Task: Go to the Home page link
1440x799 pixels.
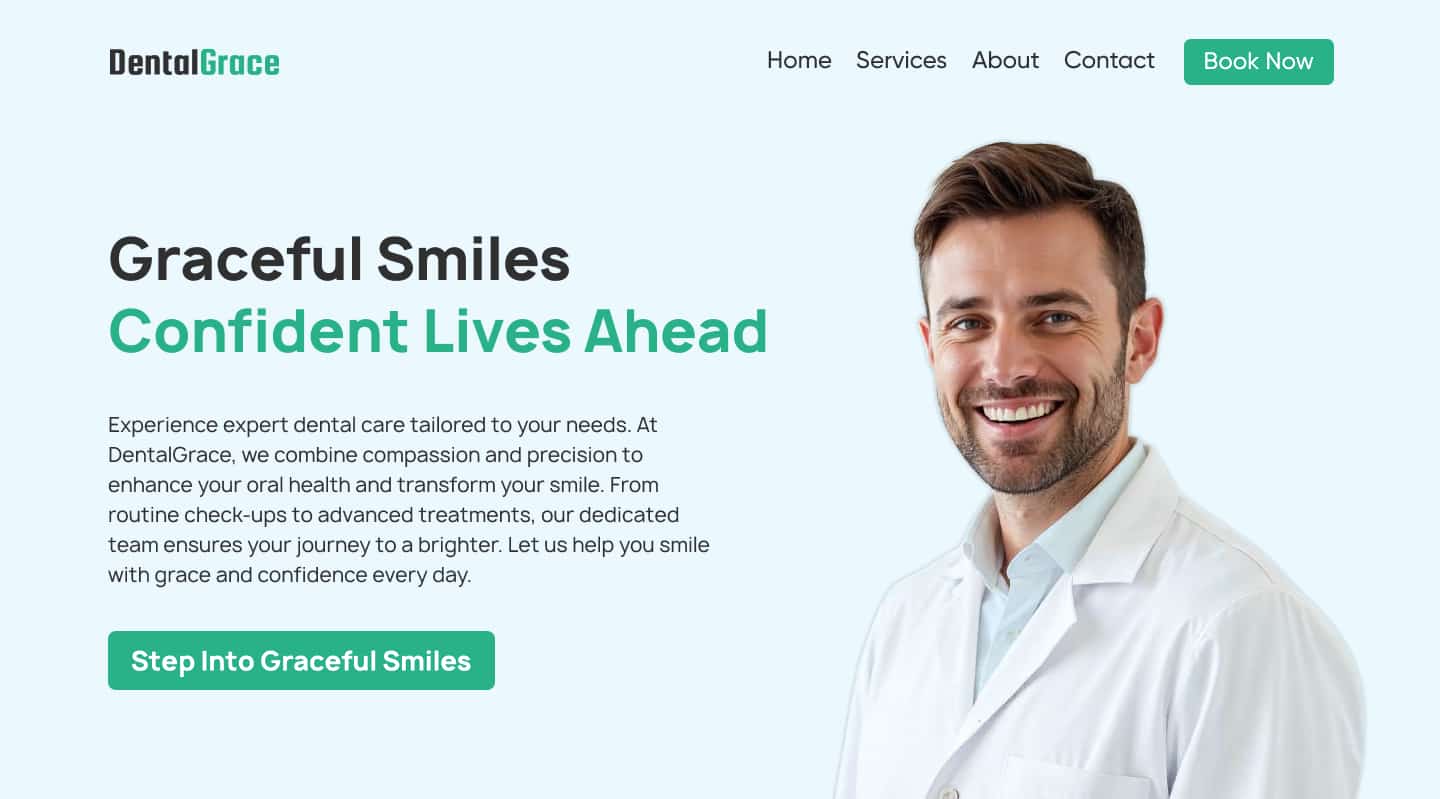Action: [799, 60]
